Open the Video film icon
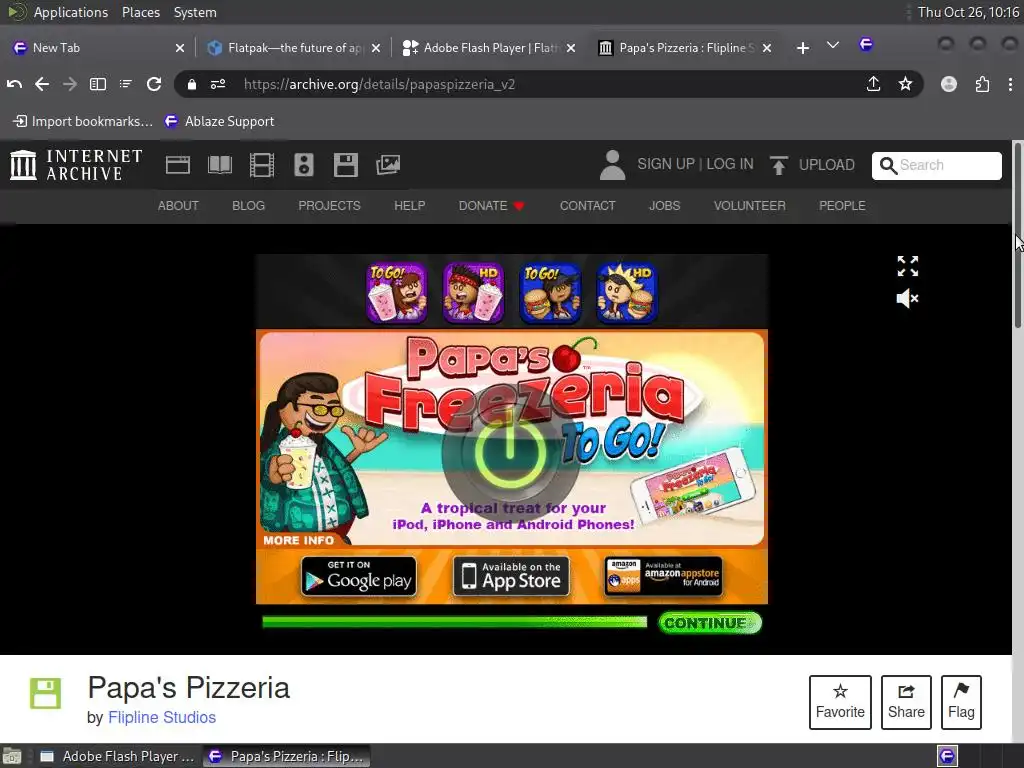 click(x=262, y=165)
